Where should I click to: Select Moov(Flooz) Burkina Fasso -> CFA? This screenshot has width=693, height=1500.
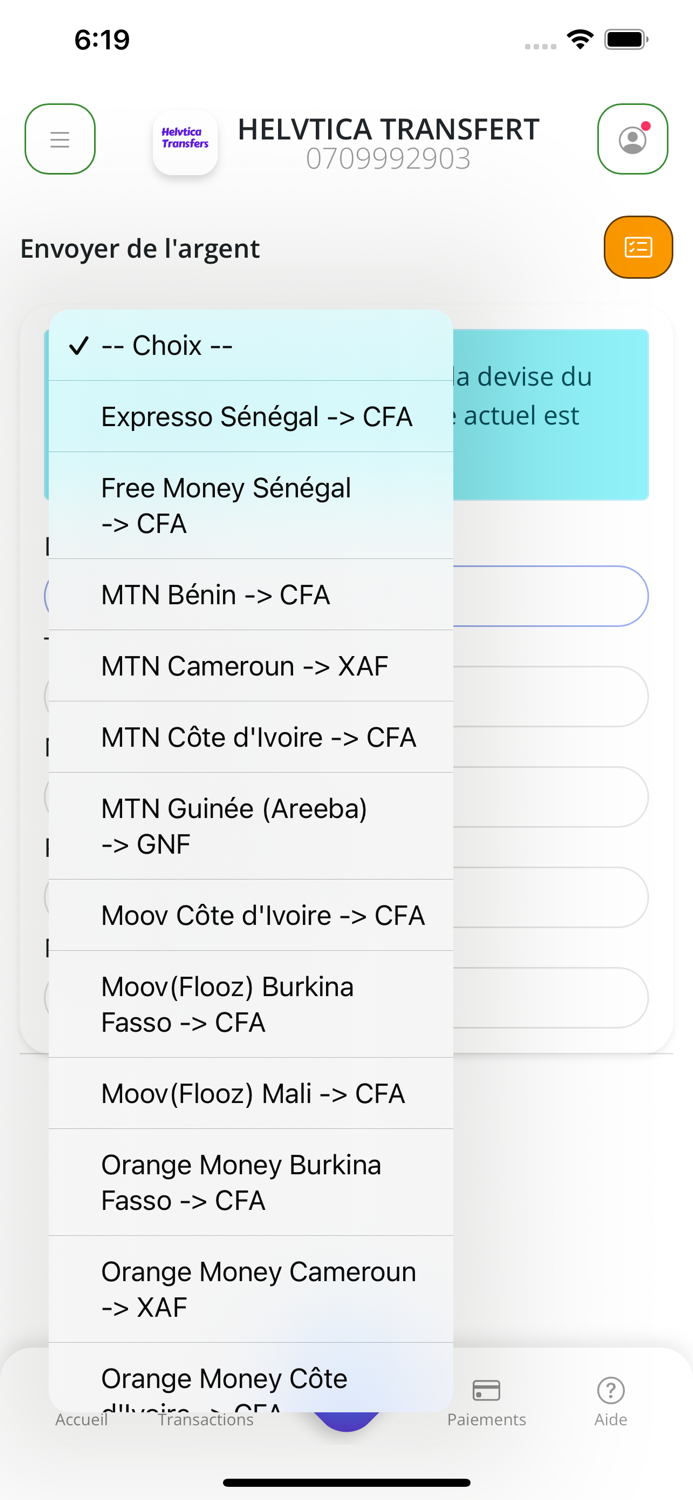250,1004
